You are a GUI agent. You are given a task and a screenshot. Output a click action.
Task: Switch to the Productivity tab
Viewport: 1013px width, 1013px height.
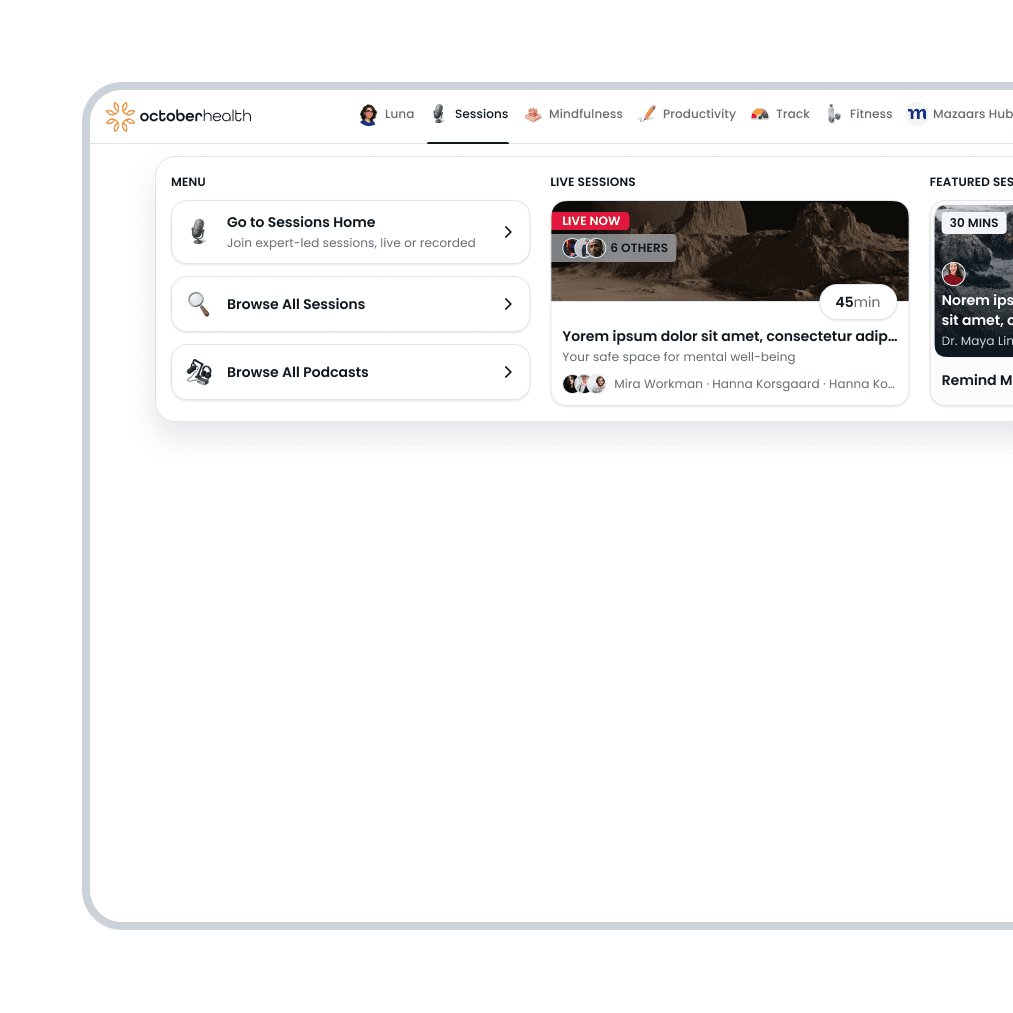point(687,114)
